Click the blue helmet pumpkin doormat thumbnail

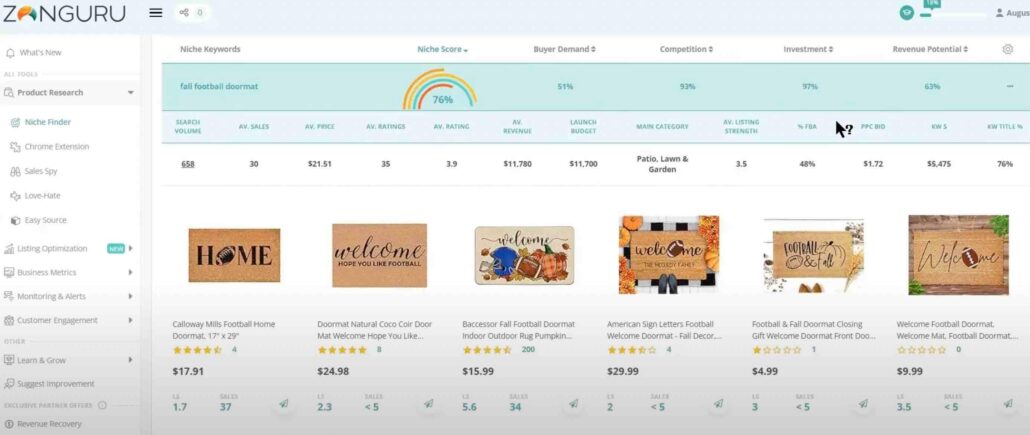[x=524, y=255]
